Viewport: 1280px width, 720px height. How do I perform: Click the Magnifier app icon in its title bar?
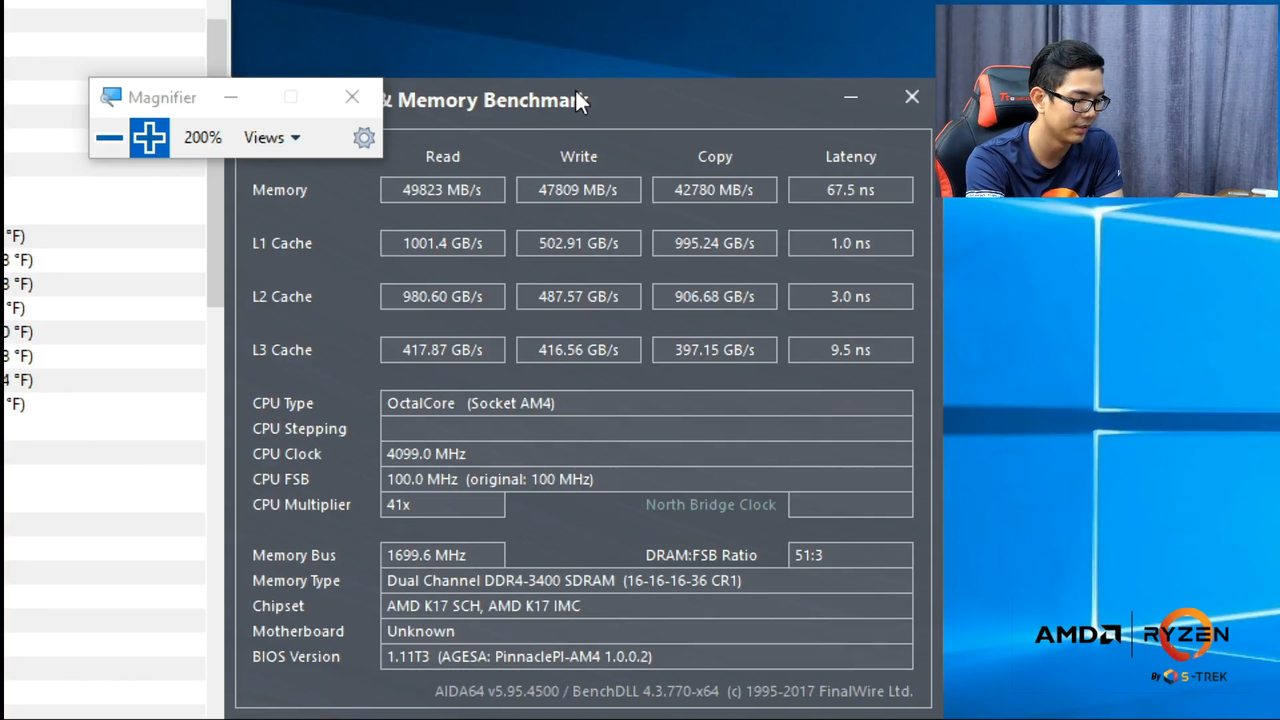(110, 96)
